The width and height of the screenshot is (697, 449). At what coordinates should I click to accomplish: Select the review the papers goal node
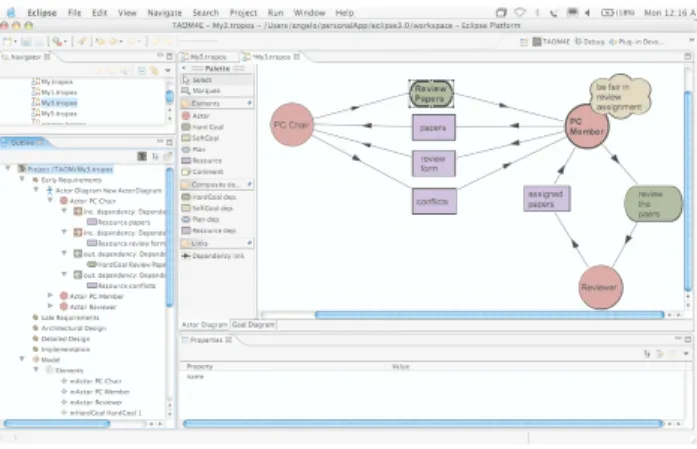653,204
